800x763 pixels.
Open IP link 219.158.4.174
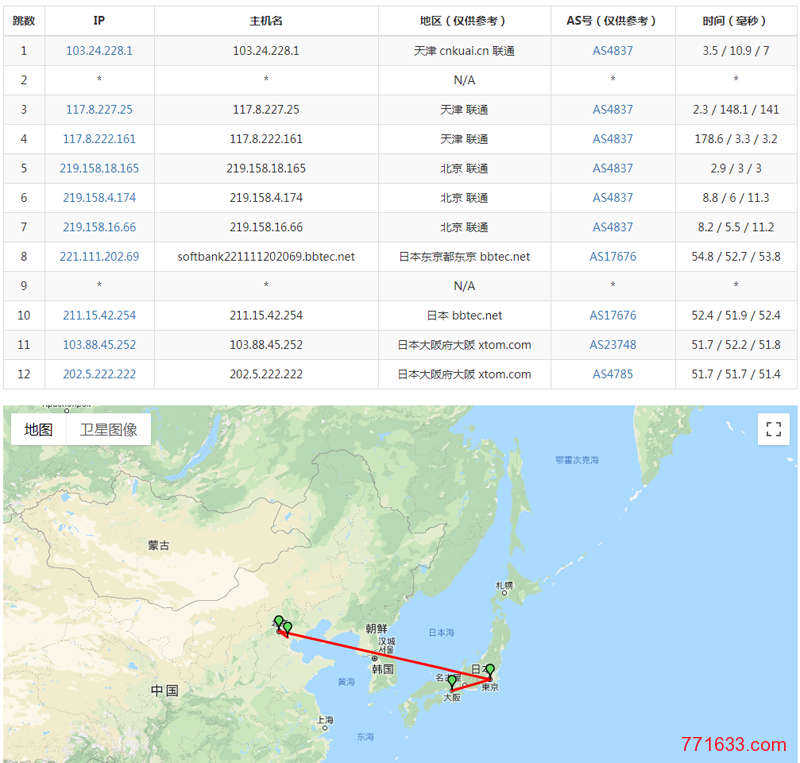[99, 198]
